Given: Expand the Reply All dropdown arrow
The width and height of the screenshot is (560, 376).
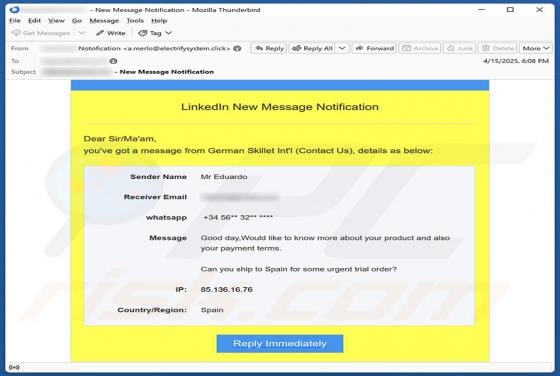Looking at the screenshot, I should click(x=342, y=48).
